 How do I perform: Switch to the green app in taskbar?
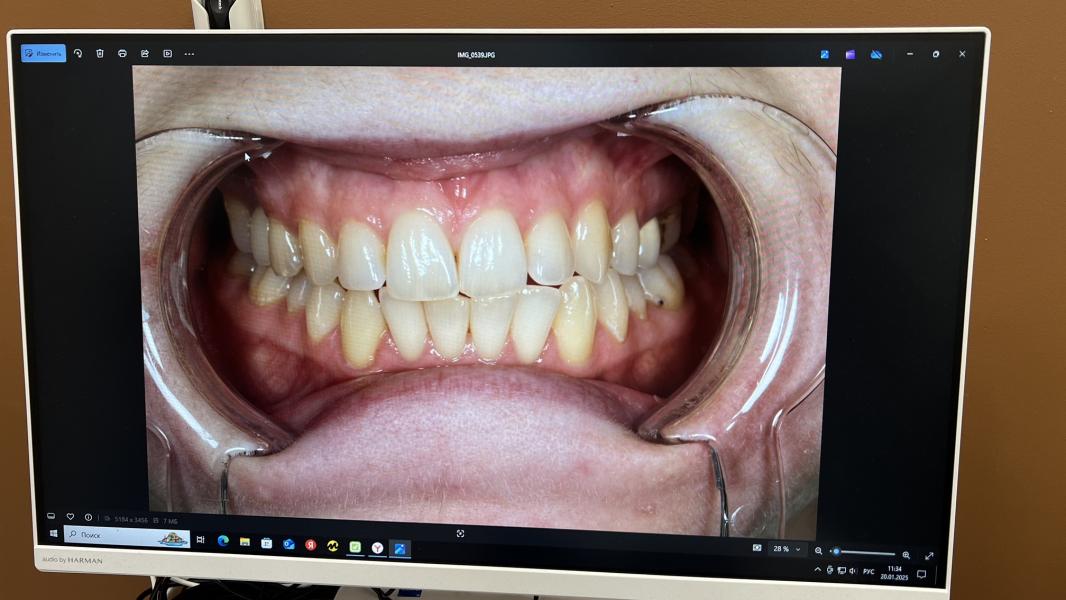(x=355, y=546)
